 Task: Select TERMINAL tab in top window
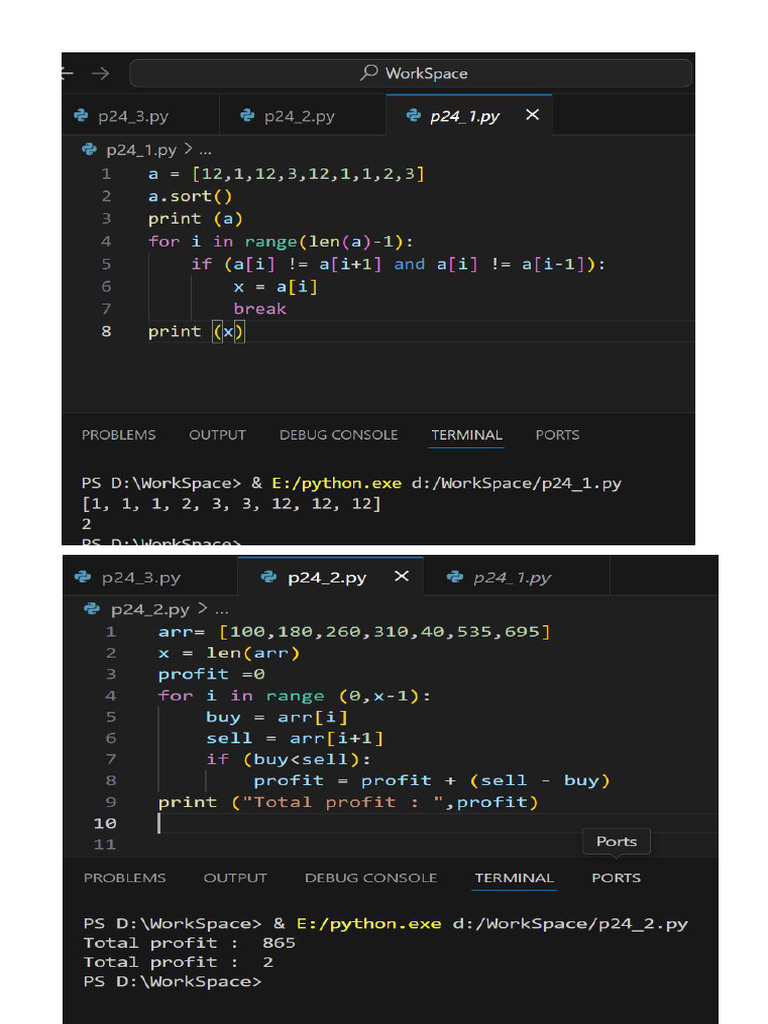coord(466,435)
